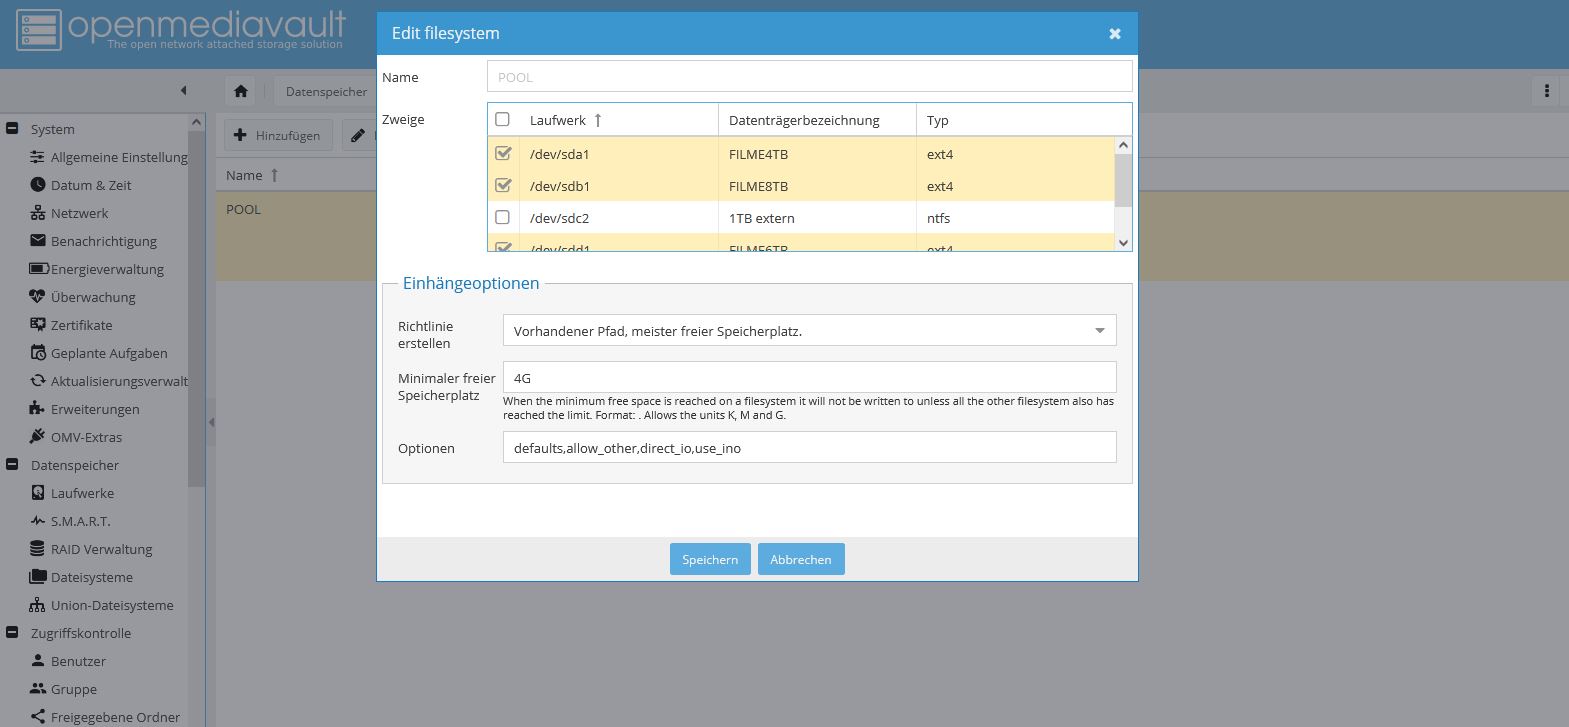This screenshot has width=1569, height=727.
Task: Toggle the select-all checkbox in Zweige header
Action: 502,119
